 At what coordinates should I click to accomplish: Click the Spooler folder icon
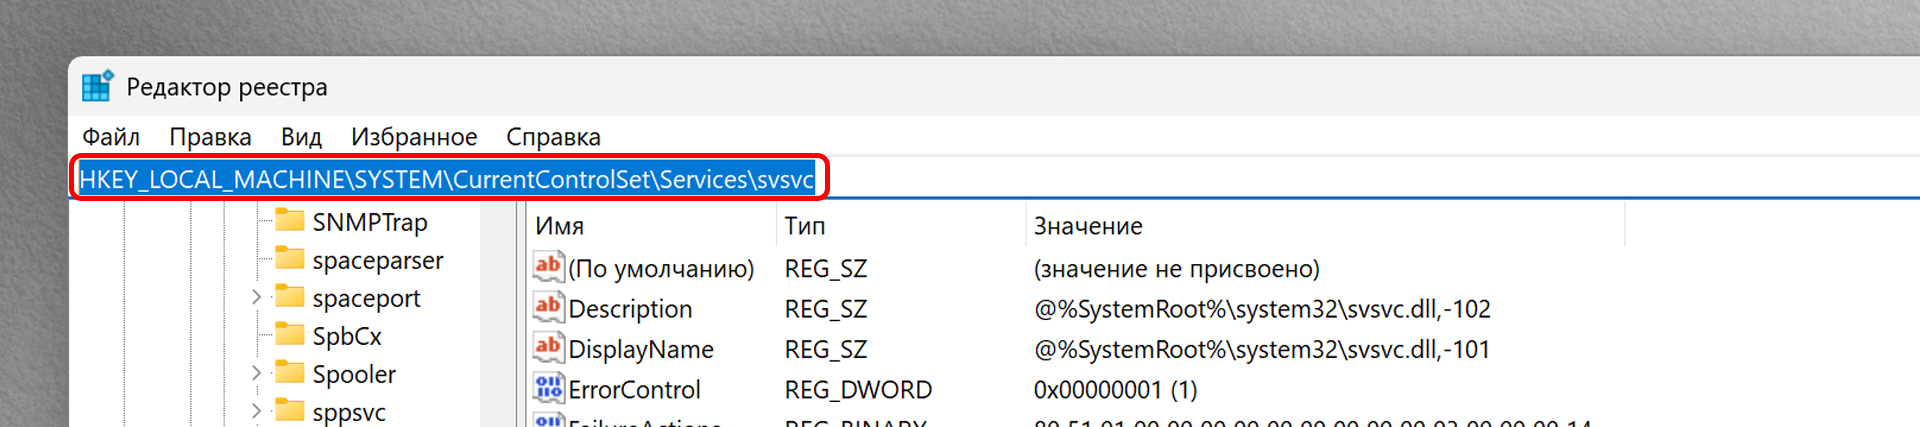(290, 373)
